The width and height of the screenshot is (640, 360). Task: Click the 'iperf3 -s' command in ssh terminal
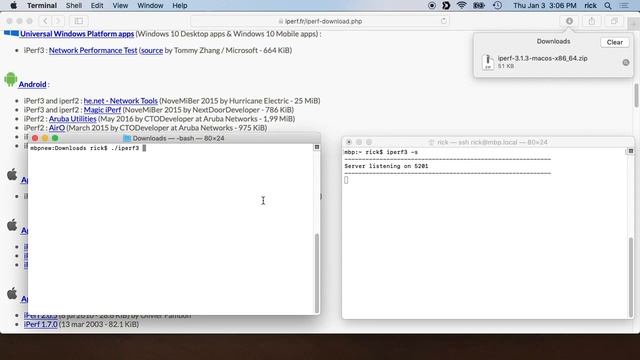click(x=402, y=152)
